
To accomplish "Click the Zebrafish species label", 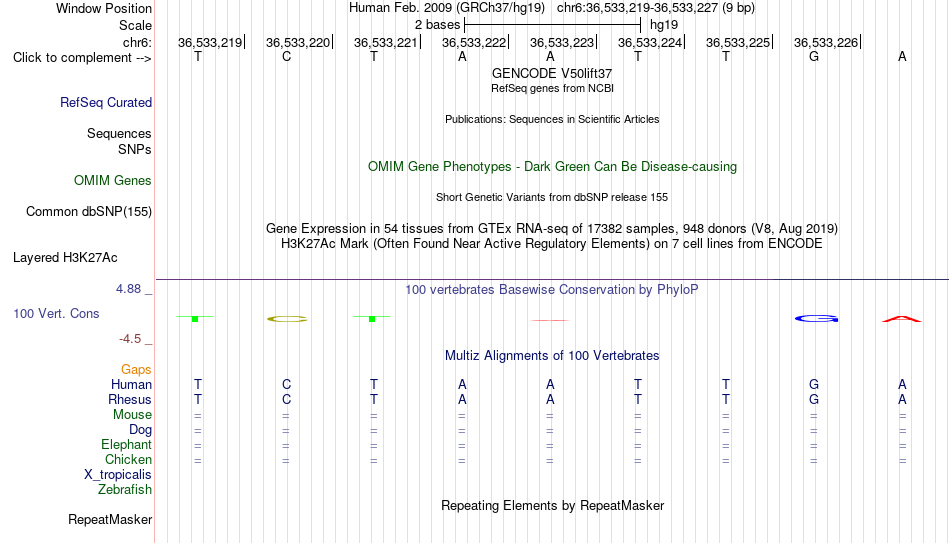I will pyautogui.click(x=125, y=490).
